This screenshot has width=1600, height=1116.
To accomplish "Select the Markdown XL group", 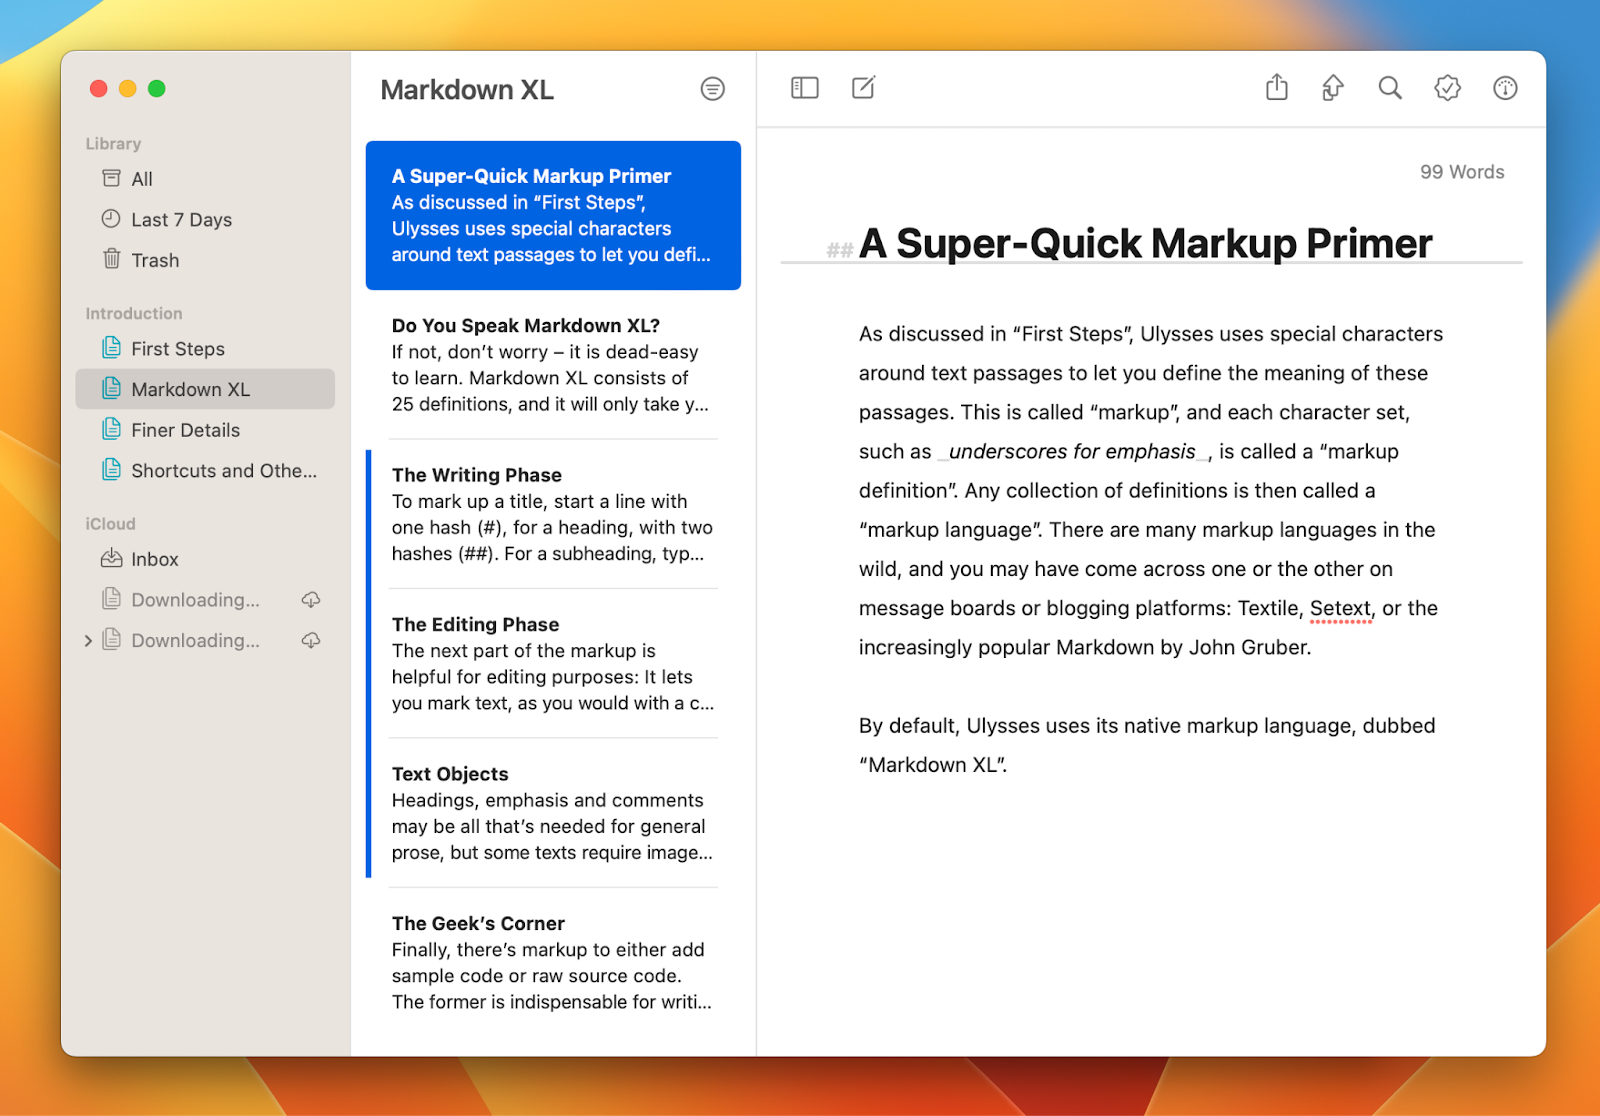I will pos(205,389).
